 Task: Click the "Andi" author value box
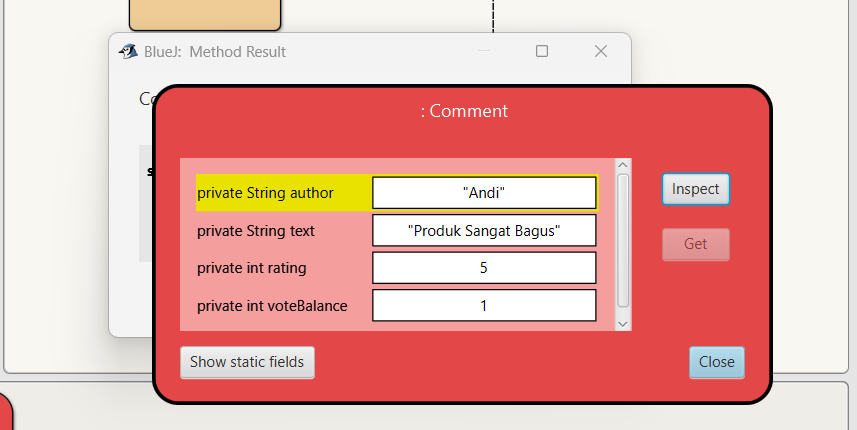tap(484, 192)
